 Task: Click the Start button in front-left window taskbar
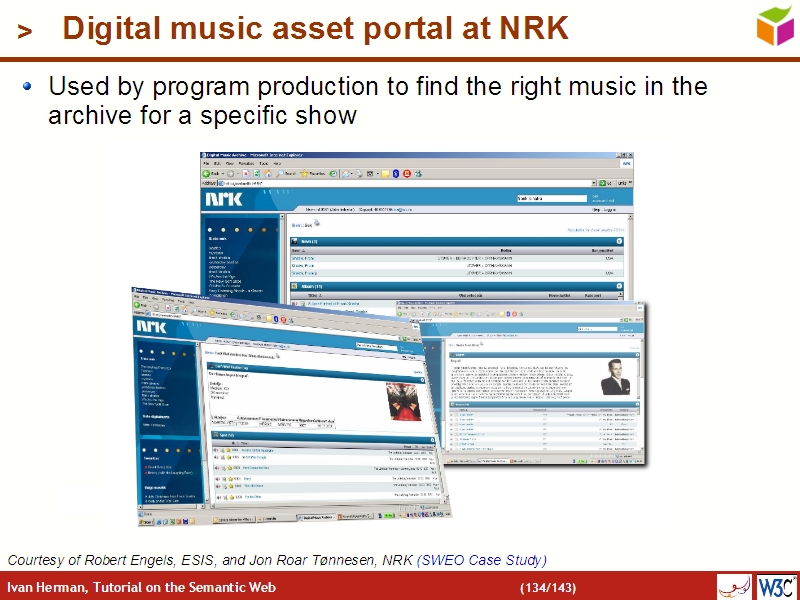145,521
